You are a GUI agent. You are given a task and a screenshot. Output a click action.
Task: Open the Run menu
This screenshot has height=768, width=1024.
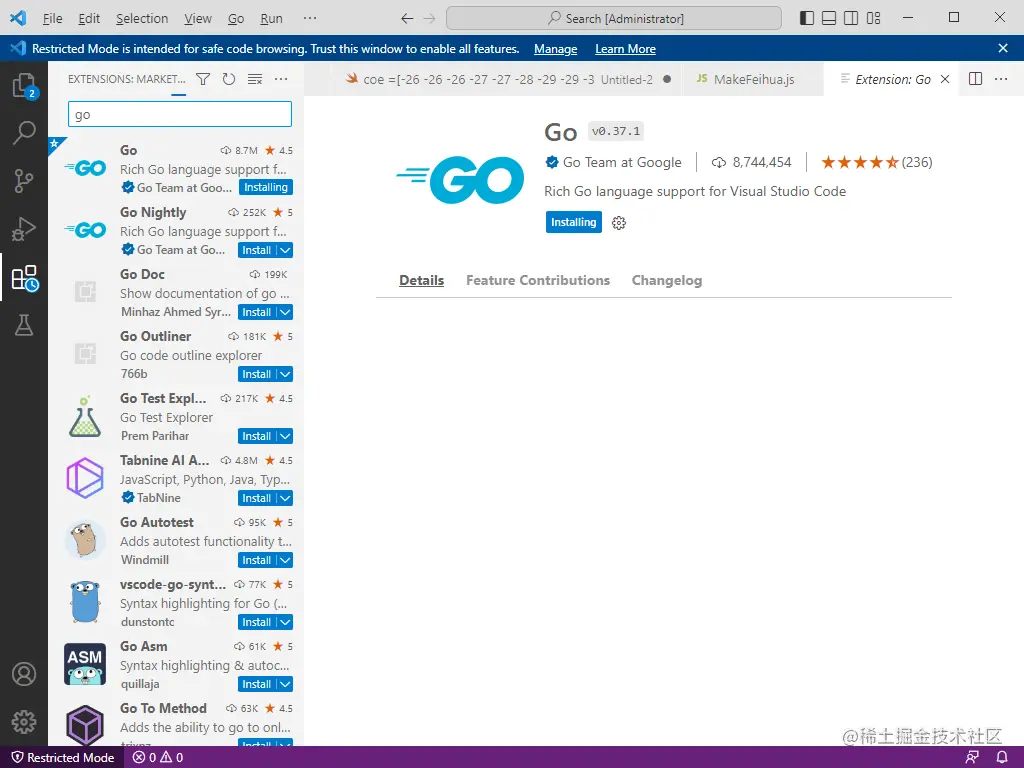pyautogui.click(x=271, y=18)
